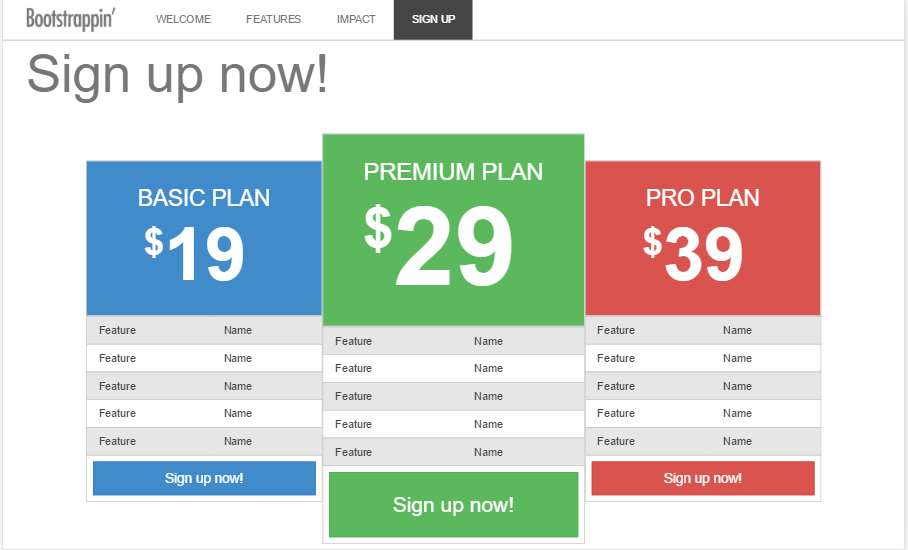Viewport: 908px width, 550px height.
Task: Select the Impact nav item
Action: 356,20
